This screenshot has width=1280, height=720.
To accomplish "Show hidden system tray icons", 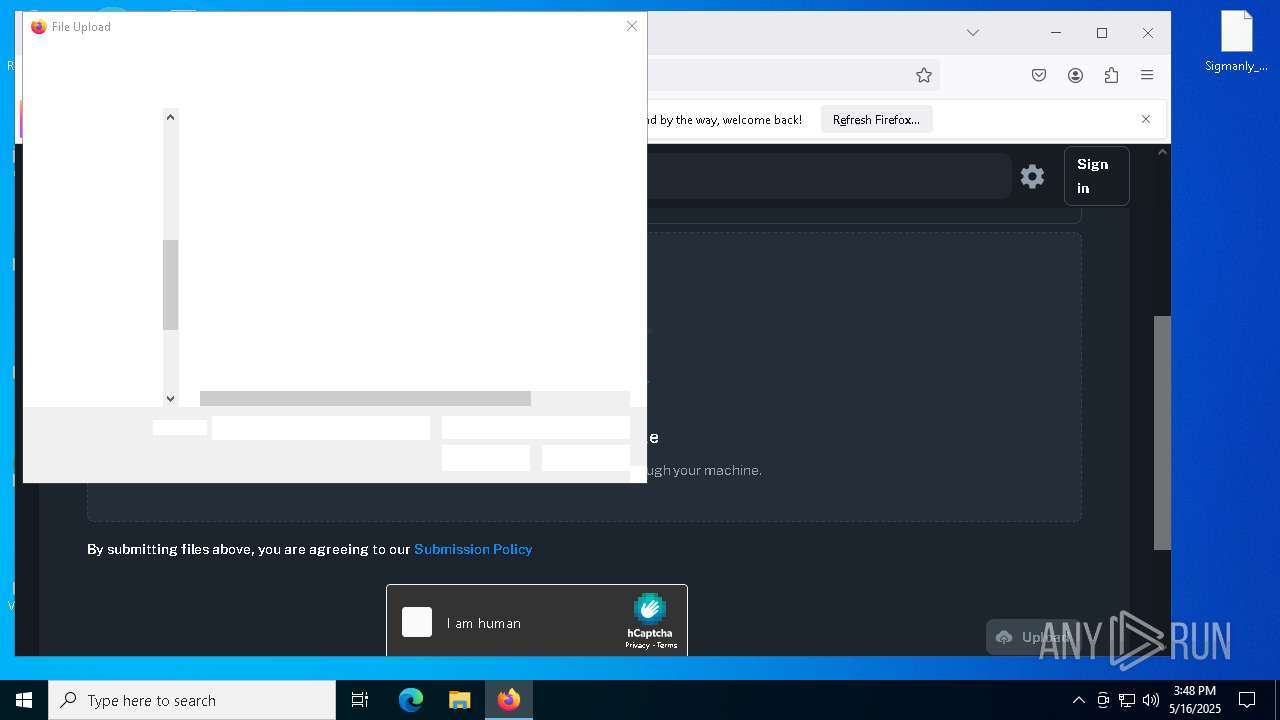I will point(1078,700).
